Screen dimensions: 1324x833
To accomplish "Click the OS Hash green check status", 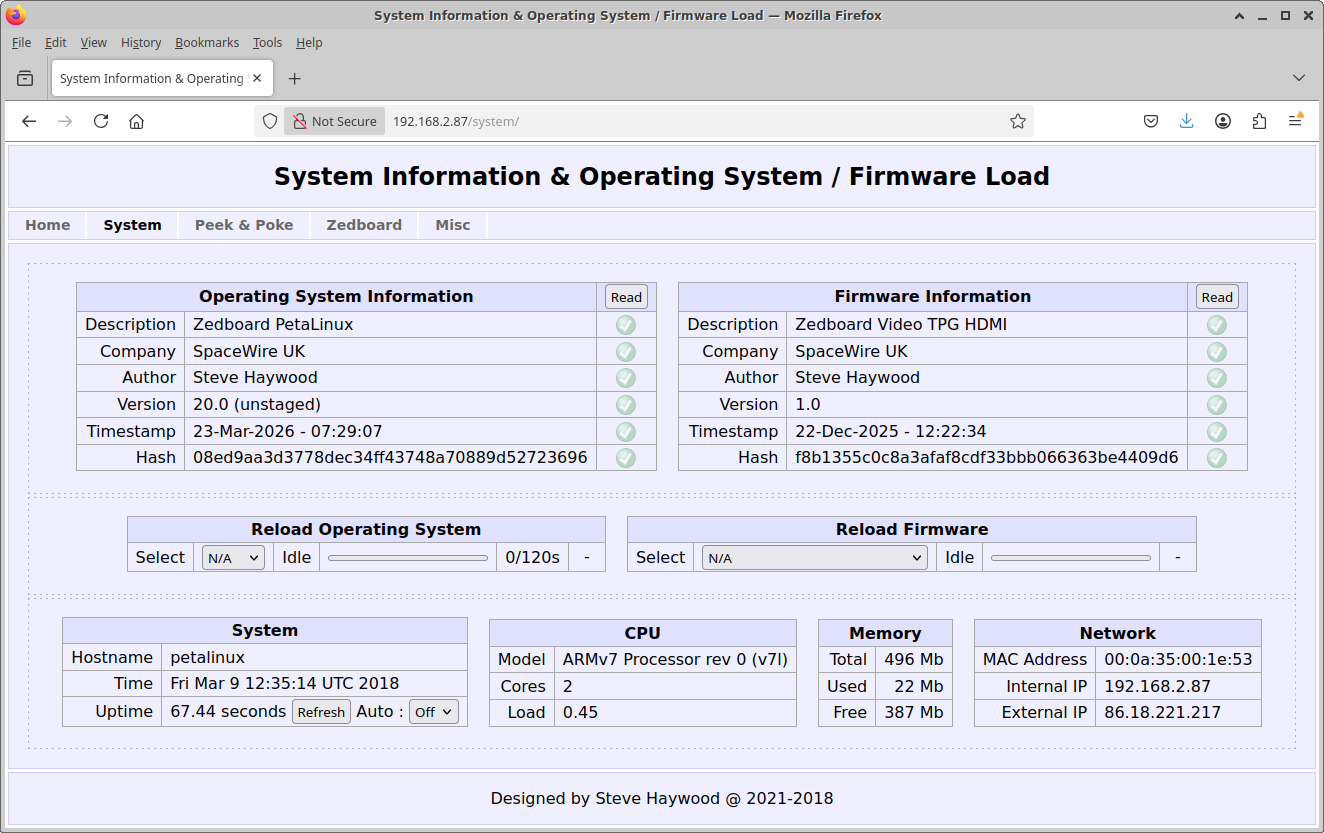I will [x=626, y=458].
